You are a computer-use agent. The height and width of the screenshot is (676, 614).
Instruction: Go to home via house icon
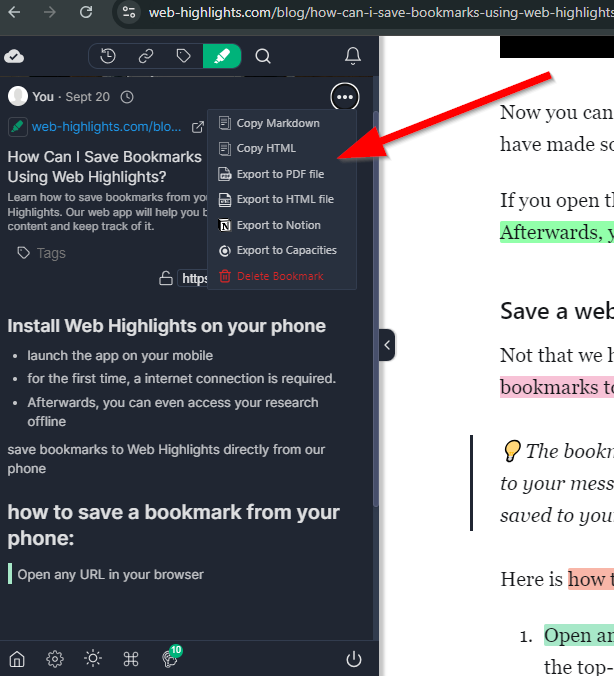tap(17, 659)
